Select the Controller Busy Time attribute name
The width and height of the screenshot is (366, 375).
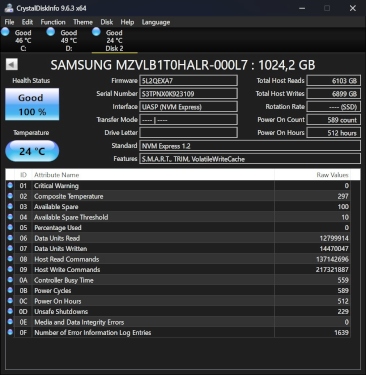click(64, 280)
